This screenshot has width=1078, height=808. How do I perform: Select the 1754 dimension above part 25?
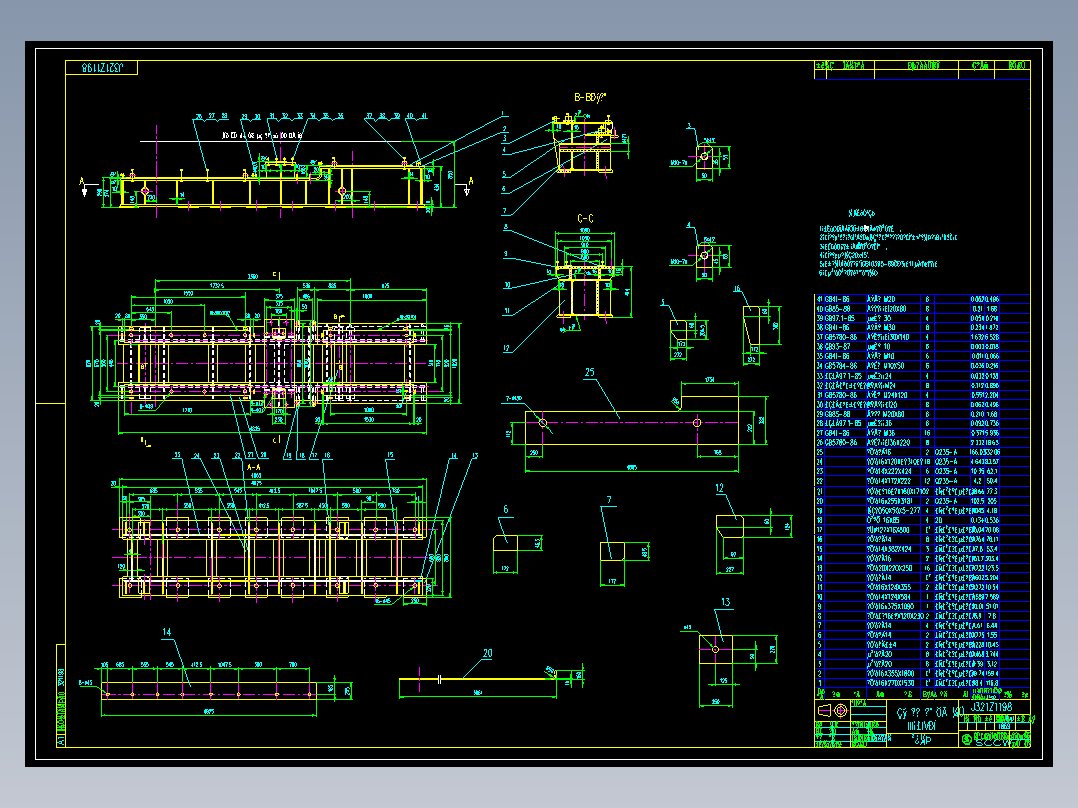coord(710,380)
